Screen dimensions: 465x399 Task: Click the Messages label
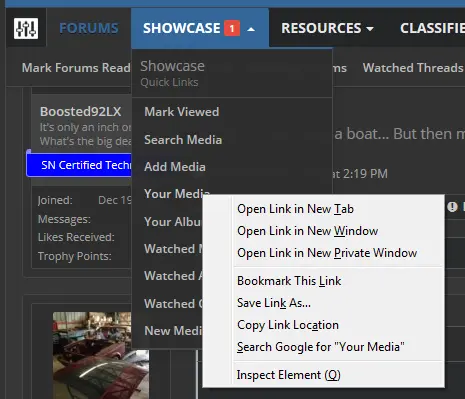point(64,219)
